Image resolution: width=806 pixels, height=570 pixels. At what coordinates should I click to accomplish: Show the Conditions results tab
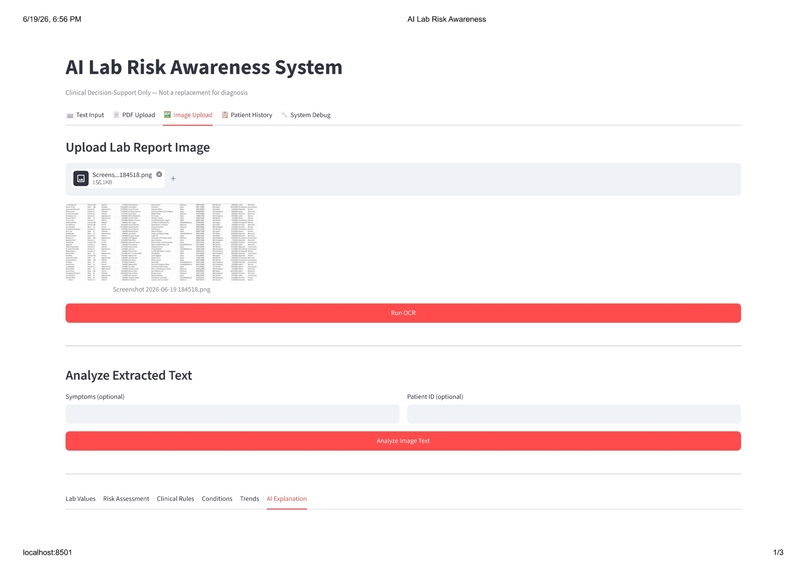(x=217, y=499)
